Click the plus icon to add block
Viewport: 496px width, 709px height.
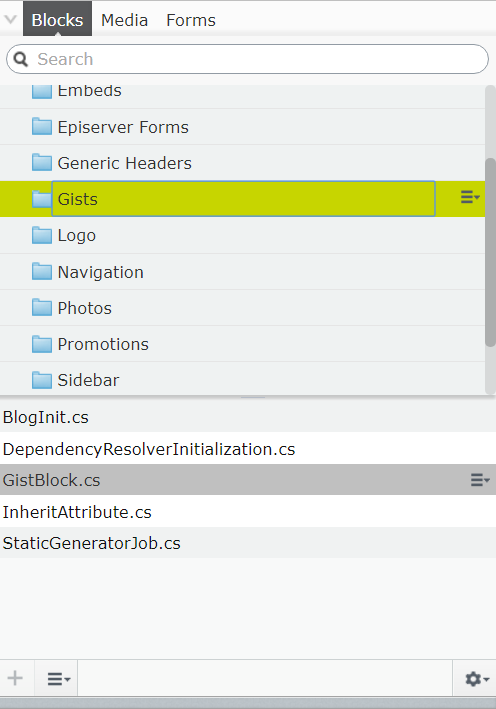click(x=15, y=678)
